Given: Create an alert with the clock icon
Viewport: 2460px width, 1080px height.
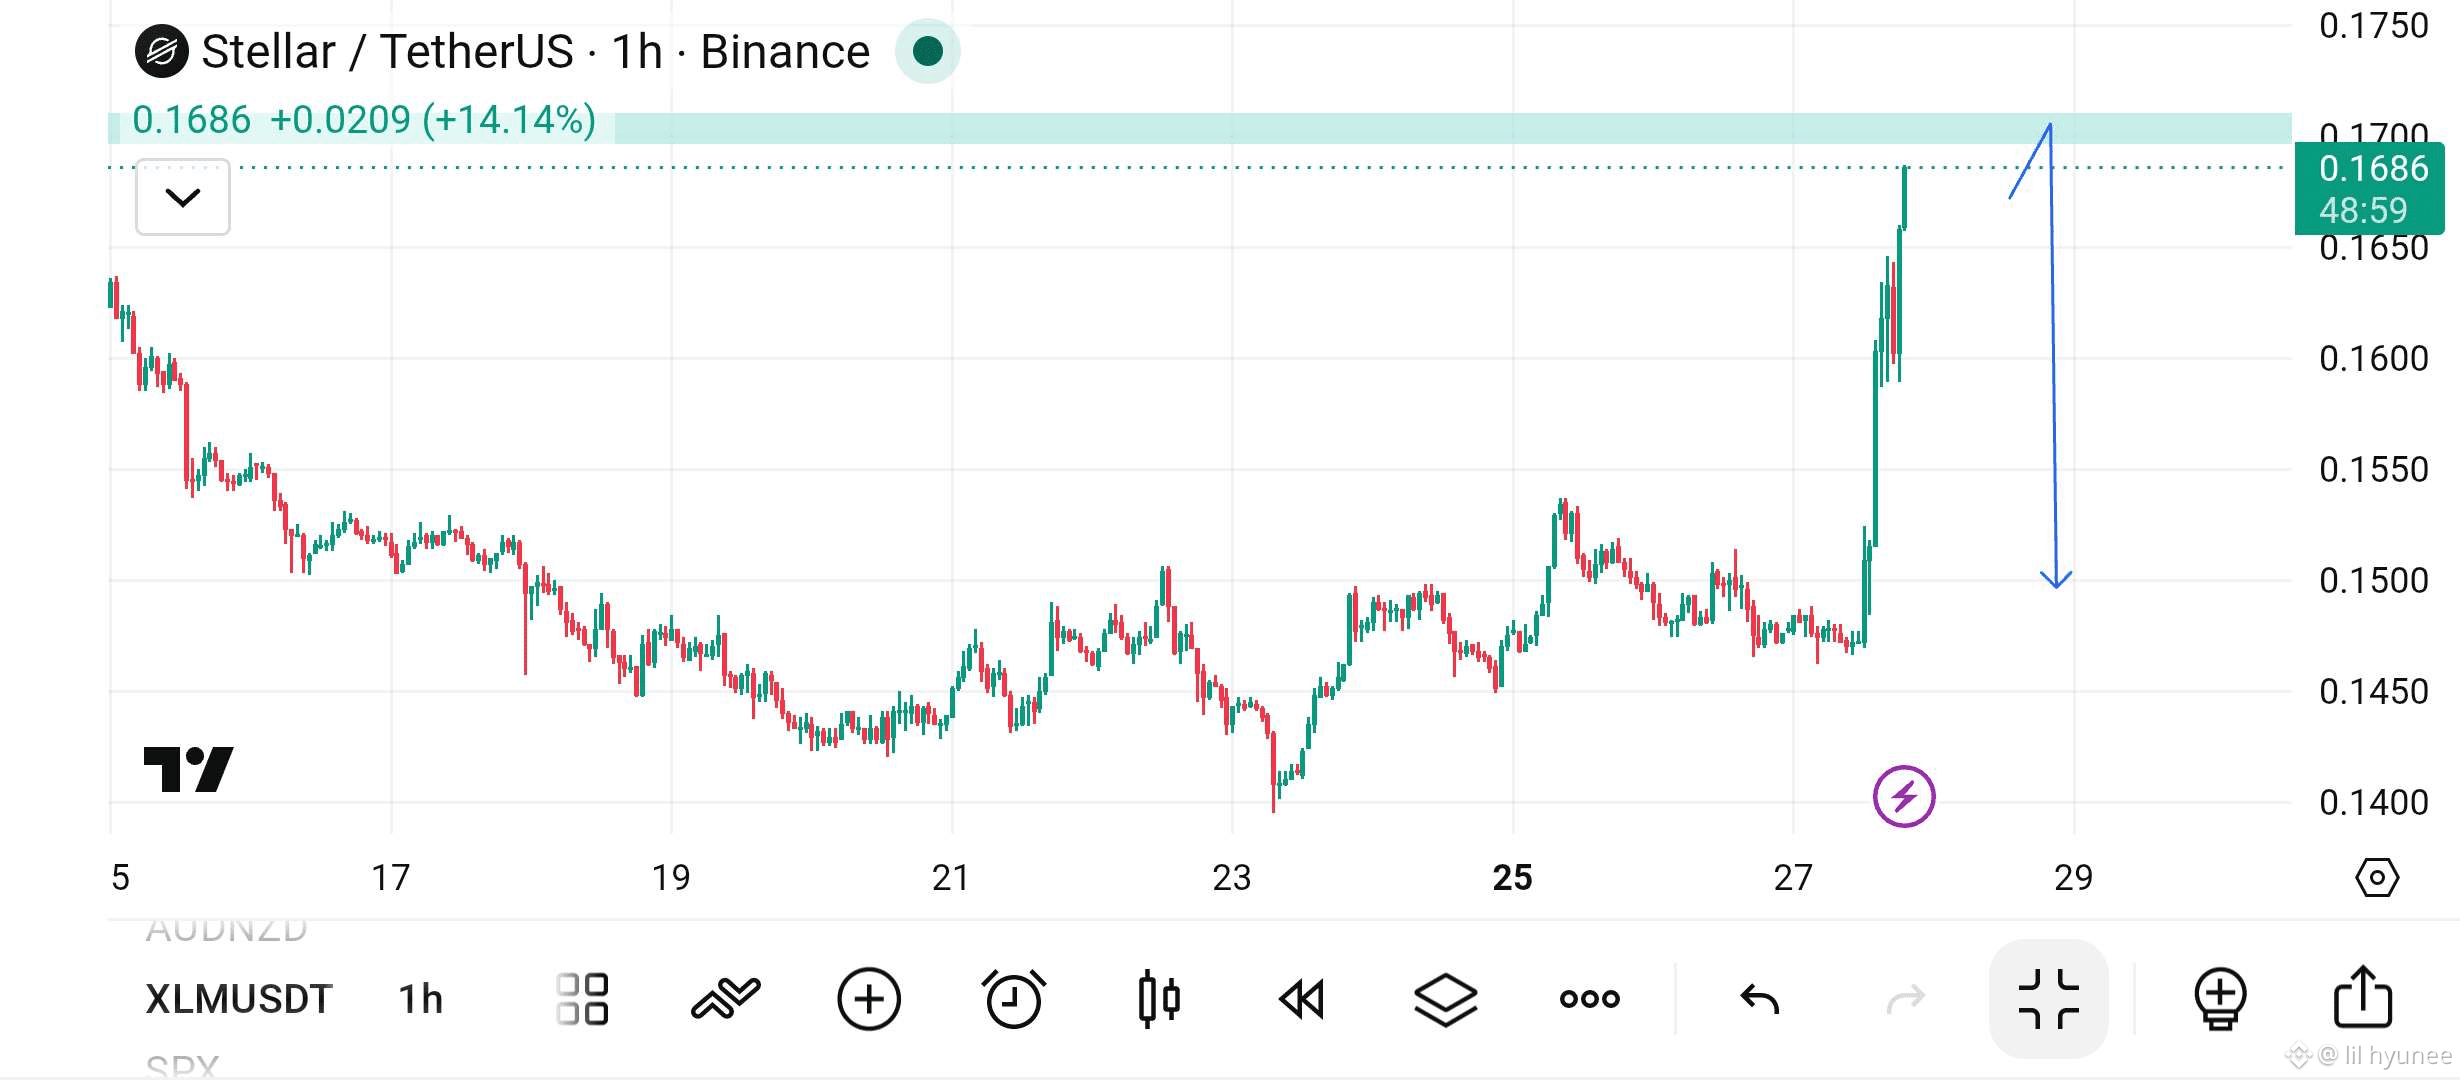Looking at the screenshot, I should pos(1014,999).
